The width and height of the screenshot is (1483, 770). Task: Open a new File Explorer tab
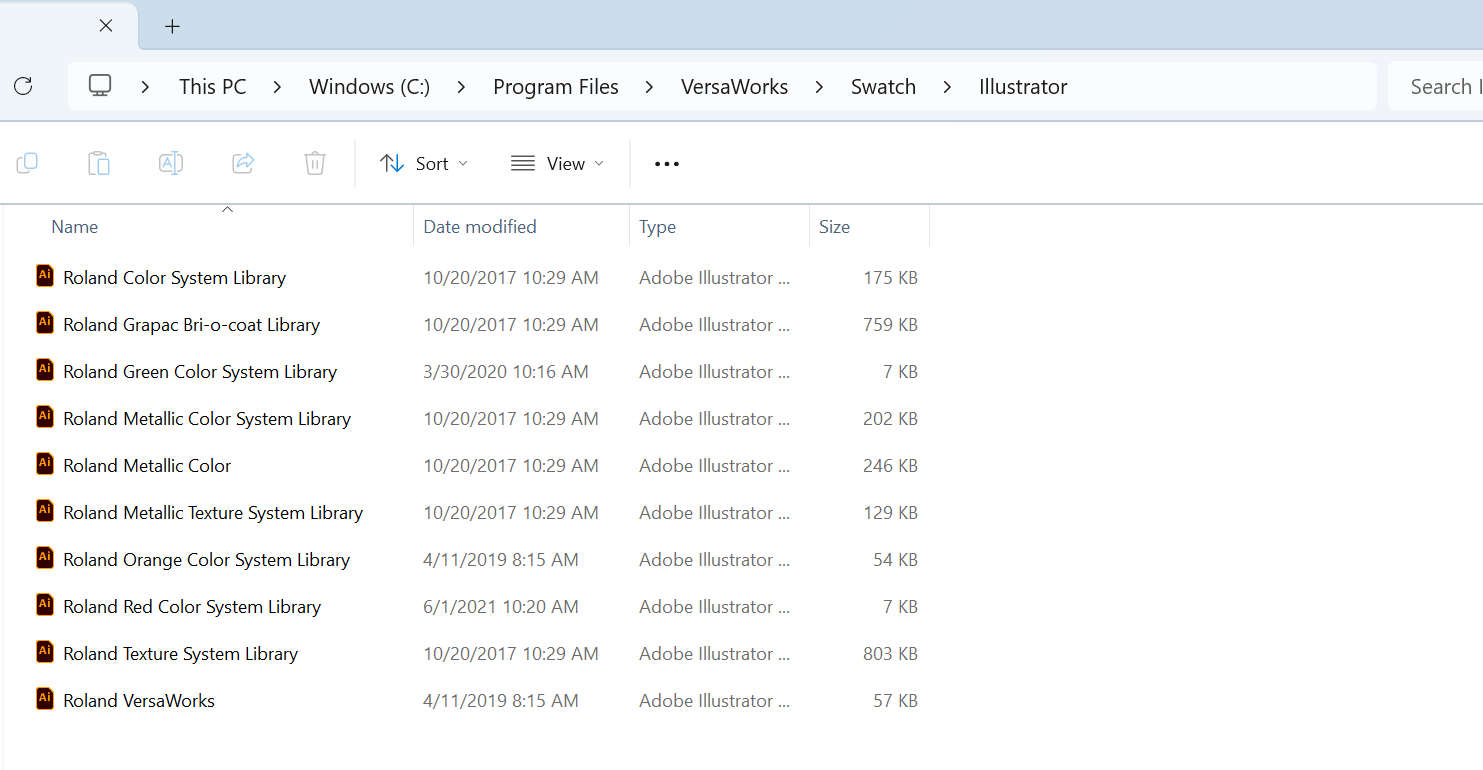tap(172, 25)
